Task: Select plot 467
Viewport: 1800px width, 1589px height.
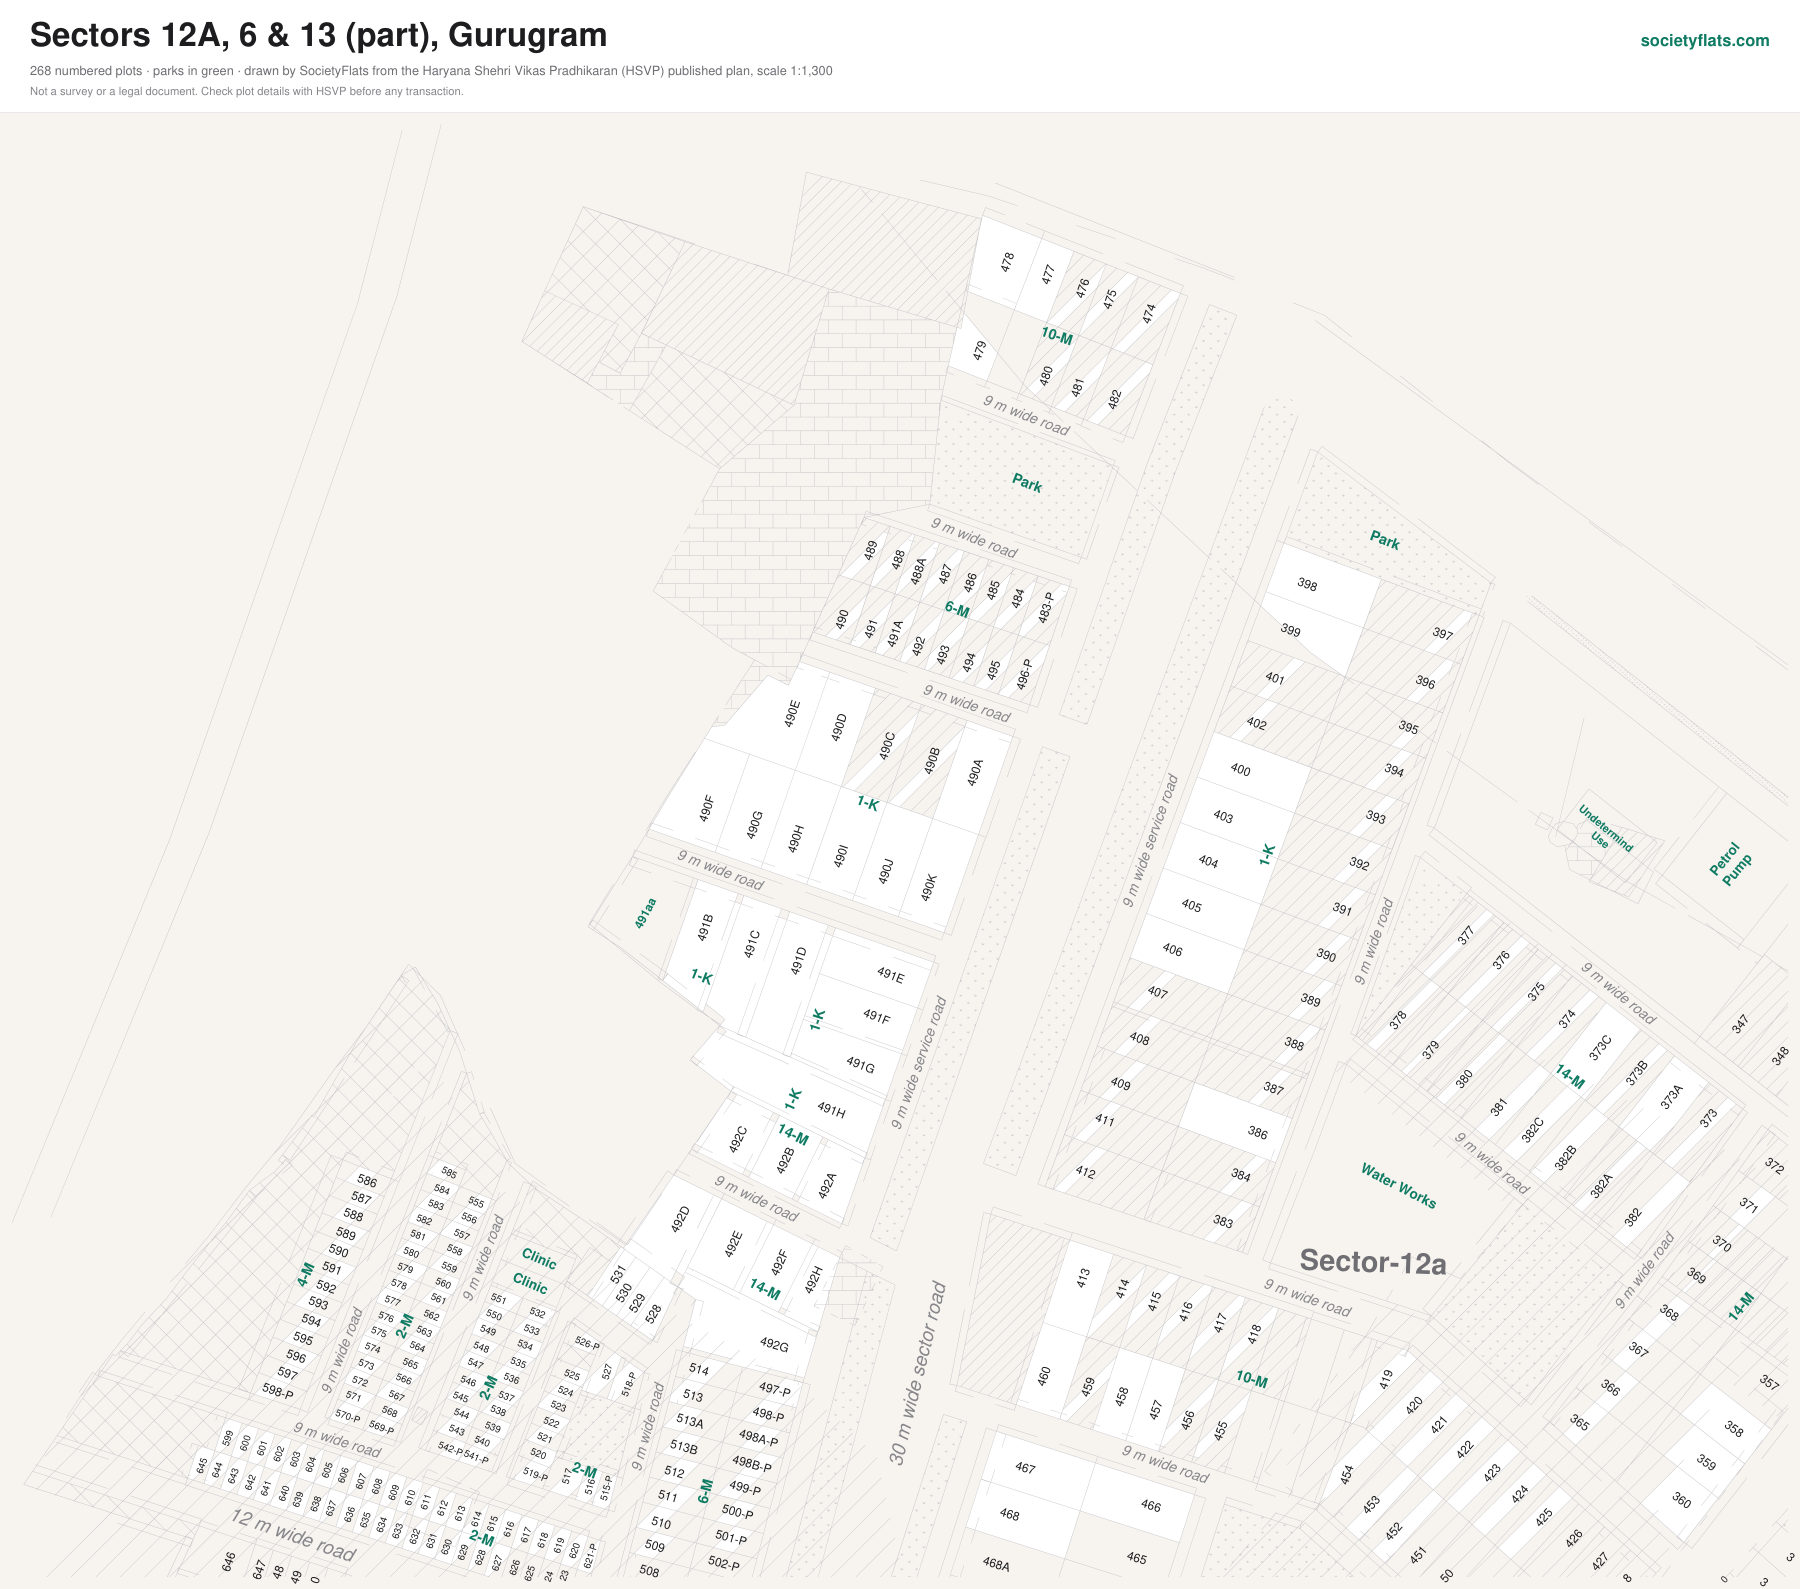Action: (1025, 1467)
